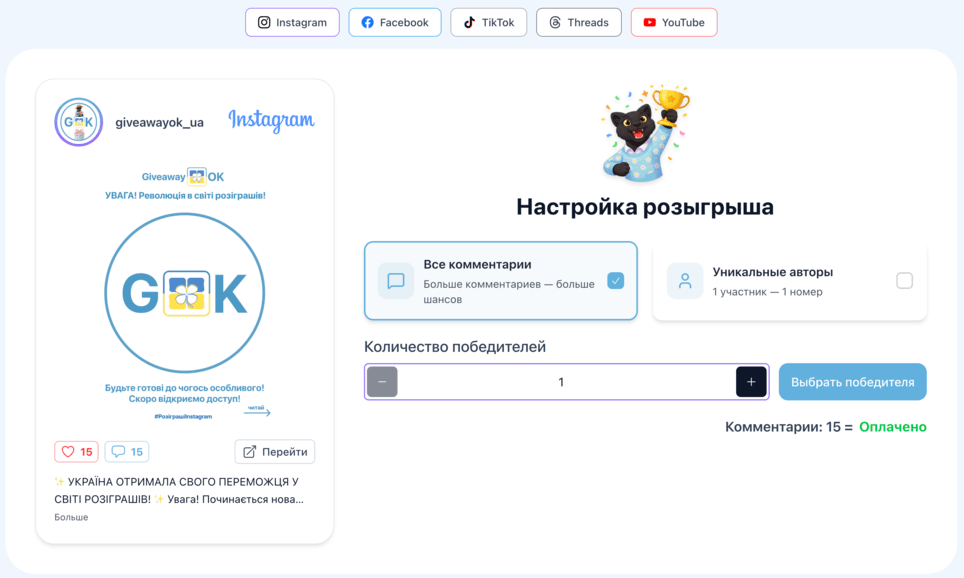This screenshot has width=964, height=578.
Task: Open the TikTok tab
Action: pos(489,23)
